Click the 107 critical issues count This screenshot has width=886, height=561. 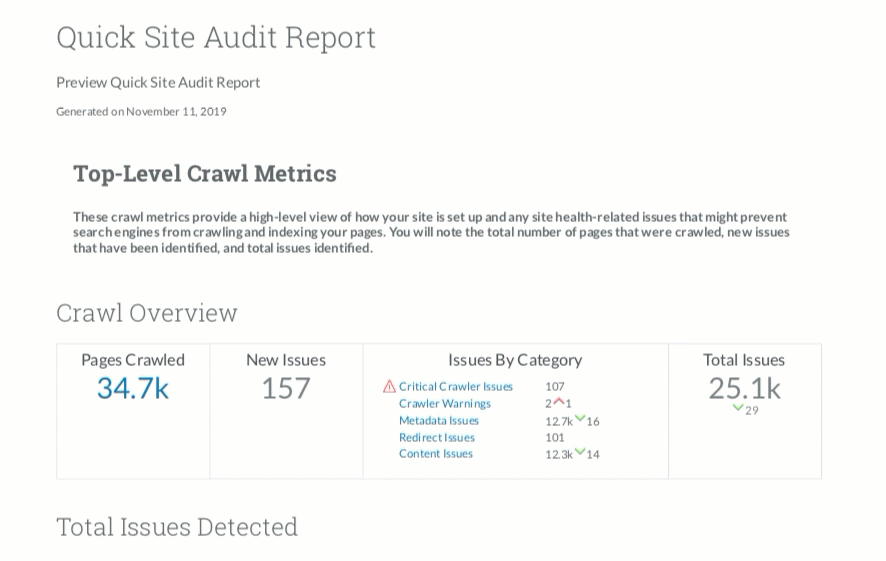[x=555, y=387]
